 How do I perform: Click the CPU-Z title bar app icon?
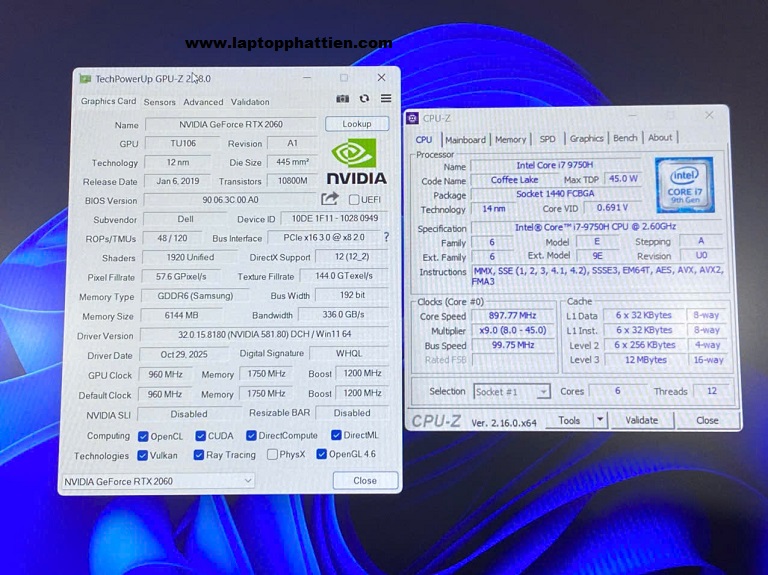[x=413, y=118]
